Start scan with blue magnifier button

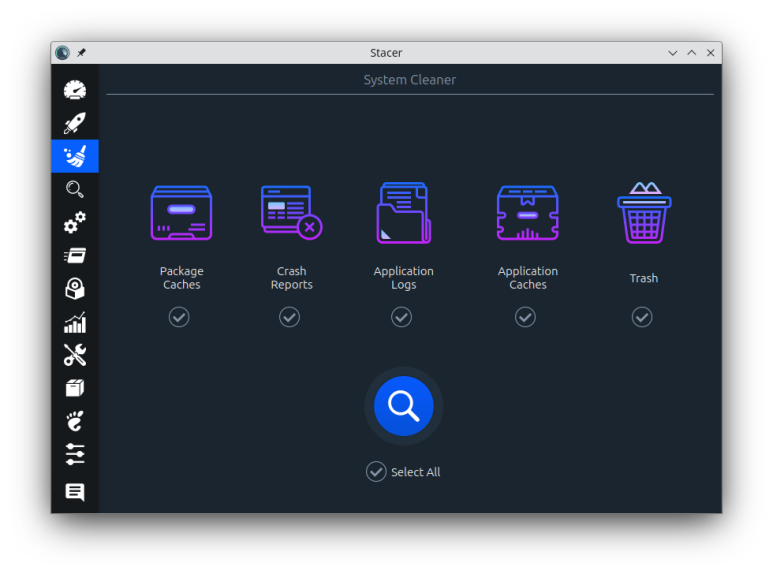coord(404,406)
